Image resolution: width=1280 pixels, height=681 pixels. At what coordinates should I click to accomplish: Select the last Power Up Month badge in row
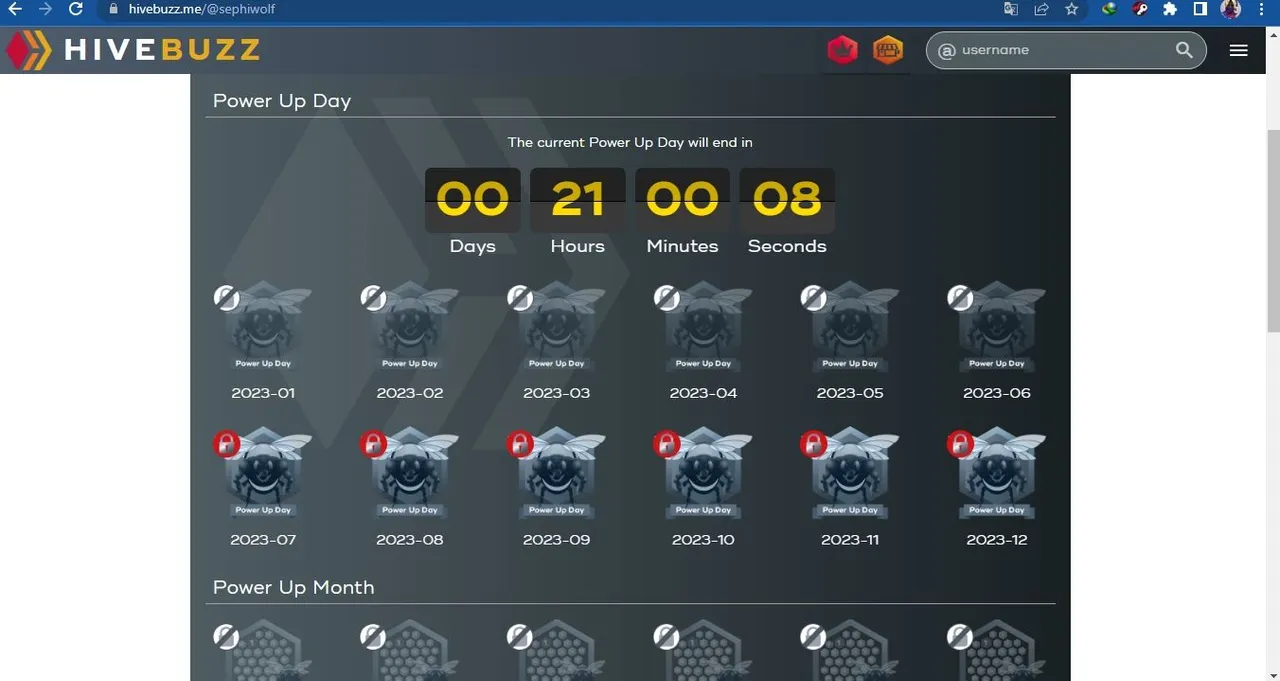click(997, 651)
